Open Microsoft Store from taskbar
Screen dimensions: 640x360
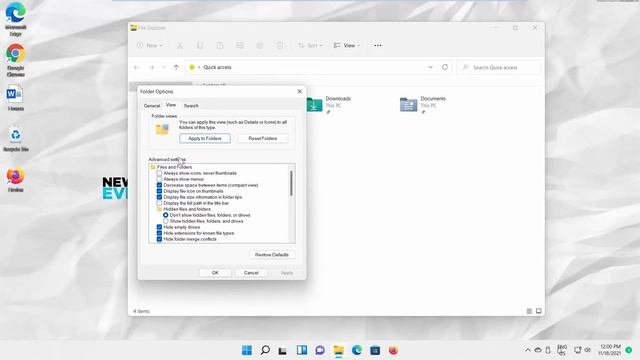tap(375, 350)
